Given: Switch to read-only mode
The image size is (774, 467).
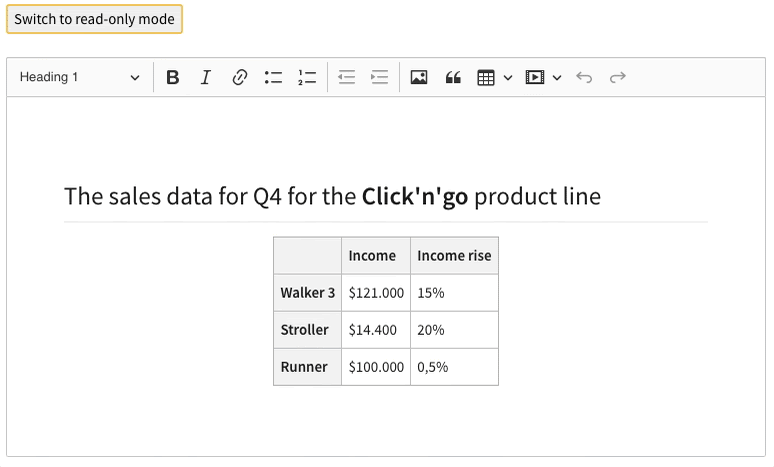Looking at the screenshot, I should [x=94, y=19].
